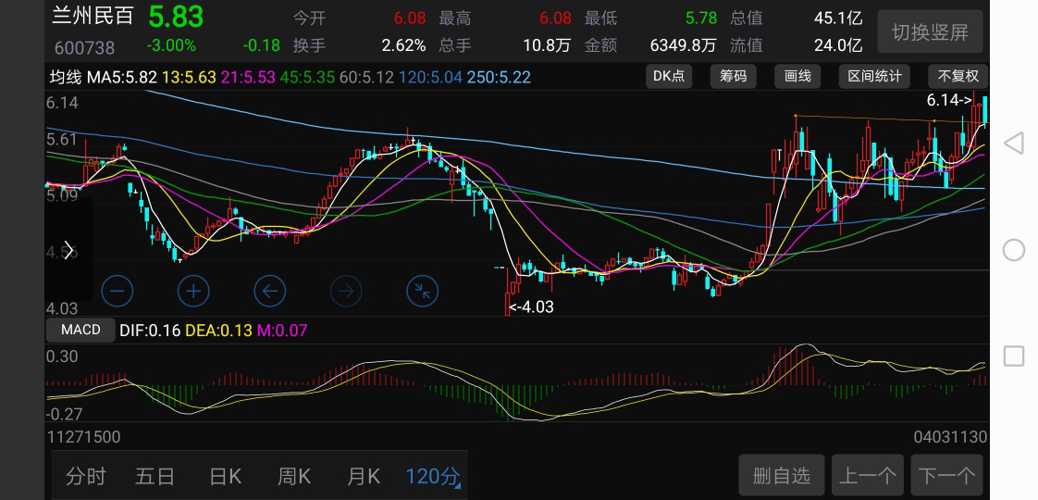The image size is (1038, 500).
Task: Go to next stock 下一个
Action: click(947, 475)
